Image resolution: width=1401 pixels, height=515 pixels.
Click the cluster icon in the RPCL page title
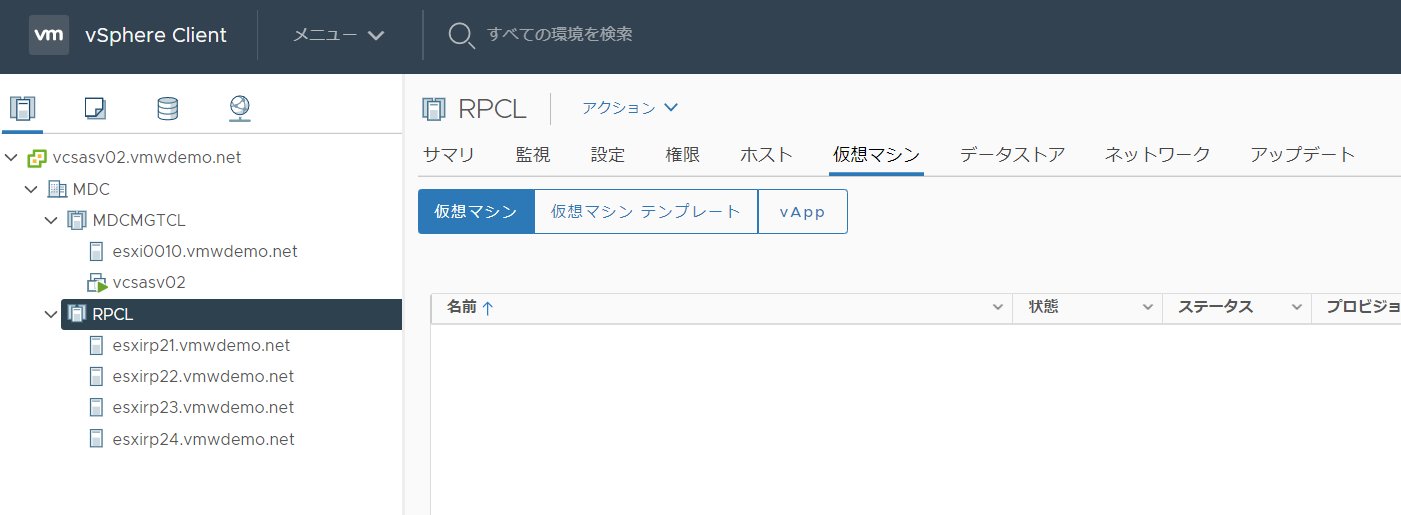[x=434, y=108]
